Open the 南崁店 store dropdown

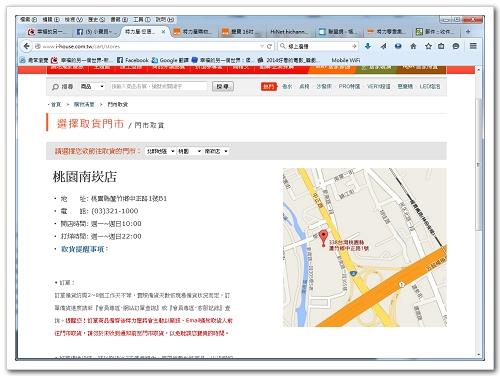pos(216,151)
